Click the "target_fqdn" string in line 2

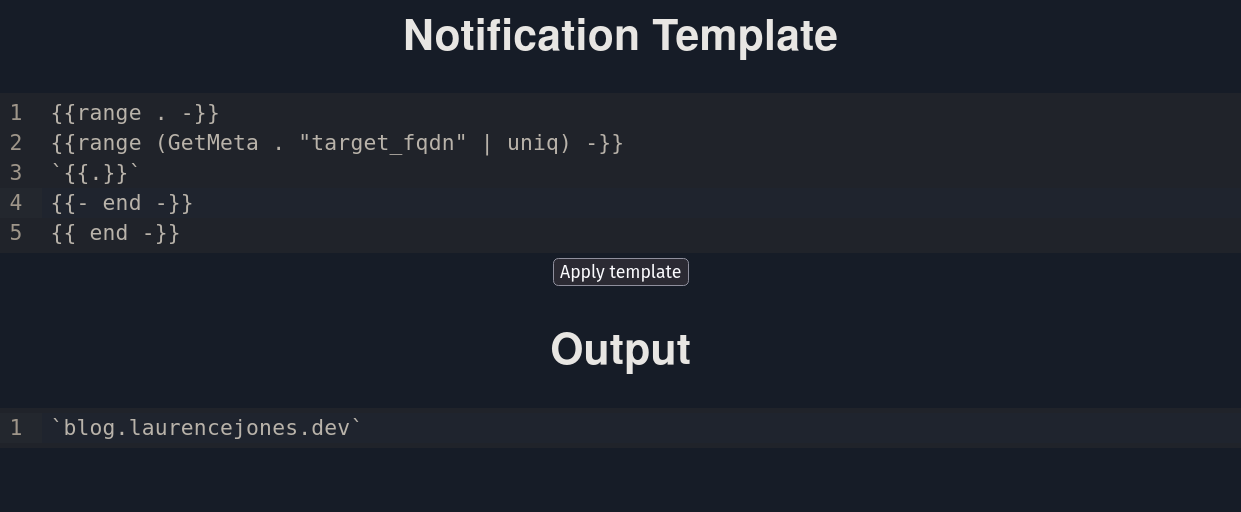click(x=383, y=143)
